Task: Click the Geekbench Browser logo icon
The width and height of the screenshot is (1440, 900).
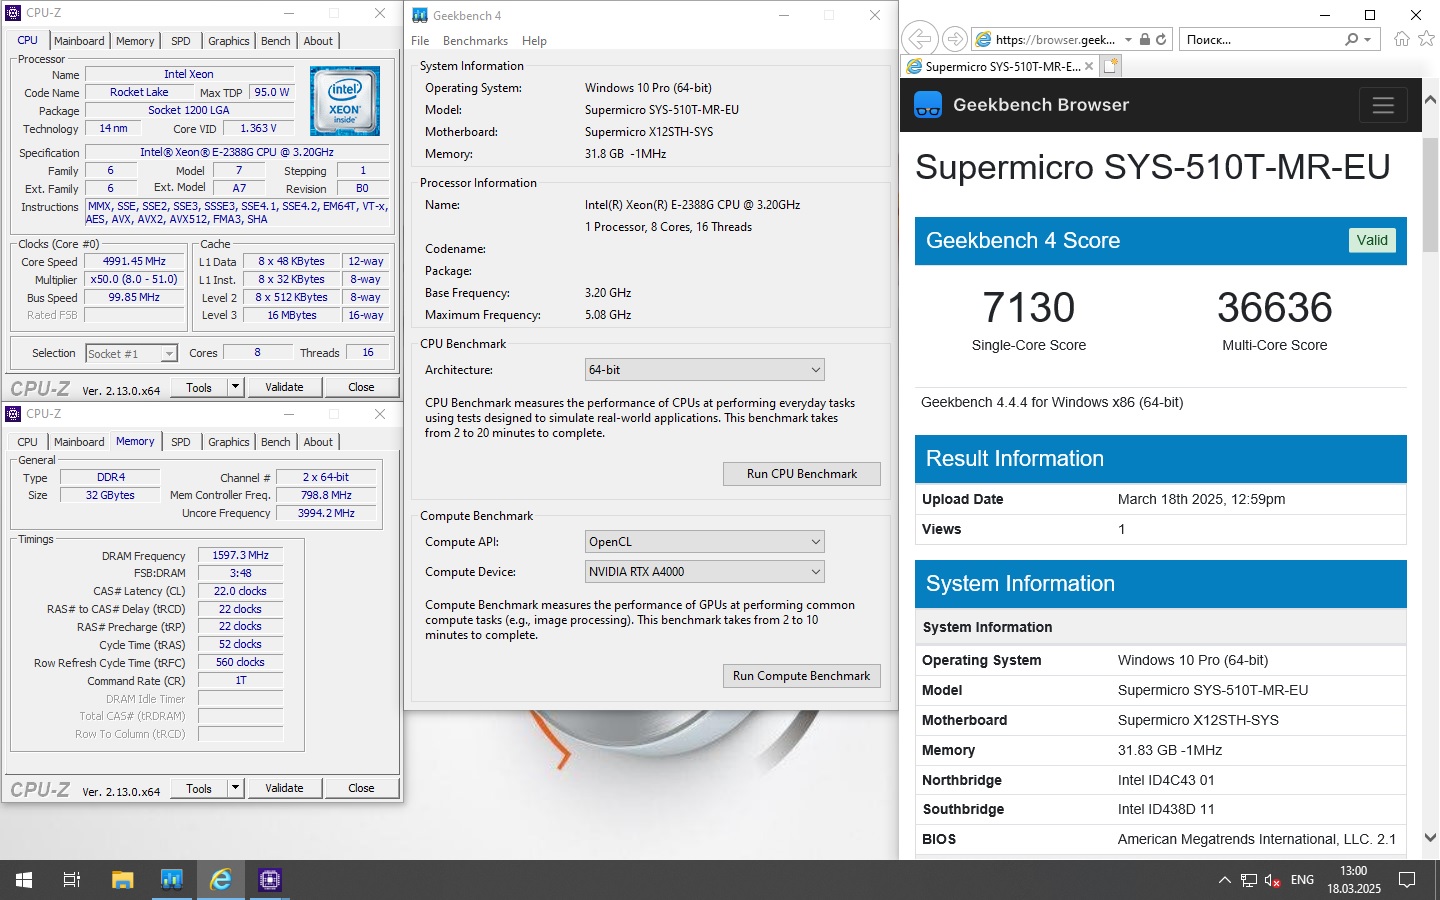Action: [x=928, y=105]
